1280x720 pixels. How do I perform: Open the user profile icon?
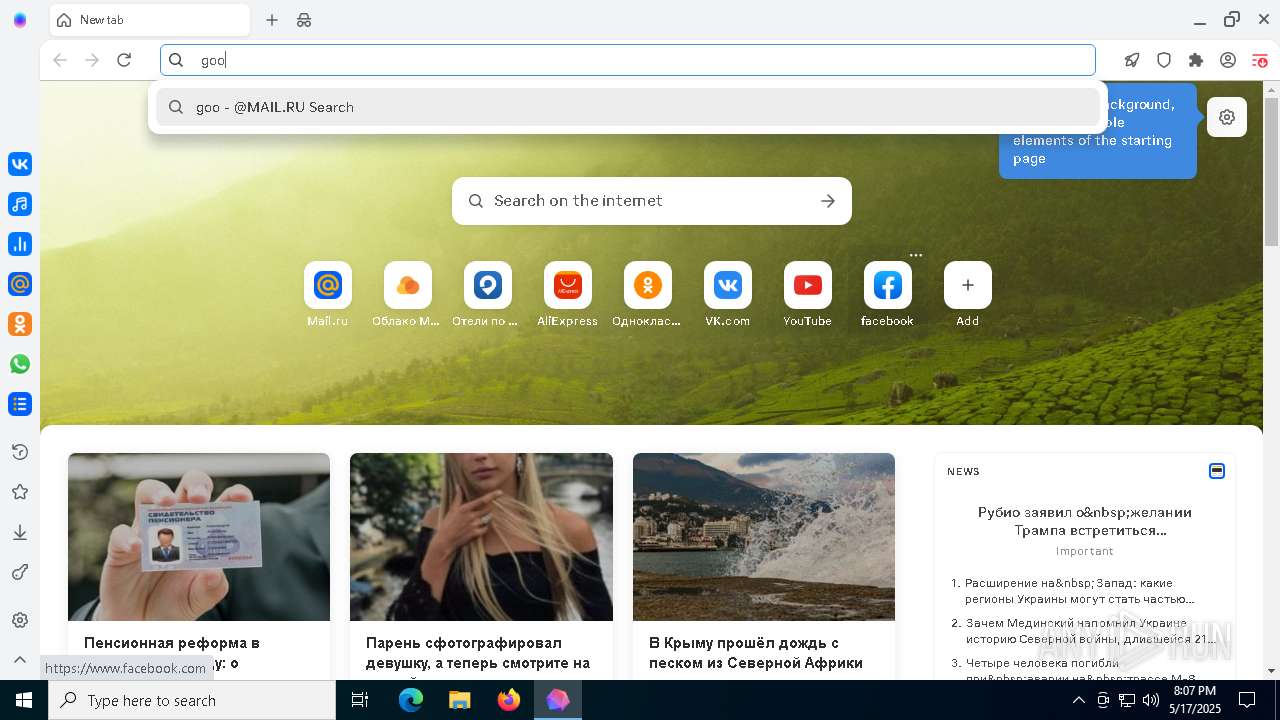click(x=1228, y=60)
